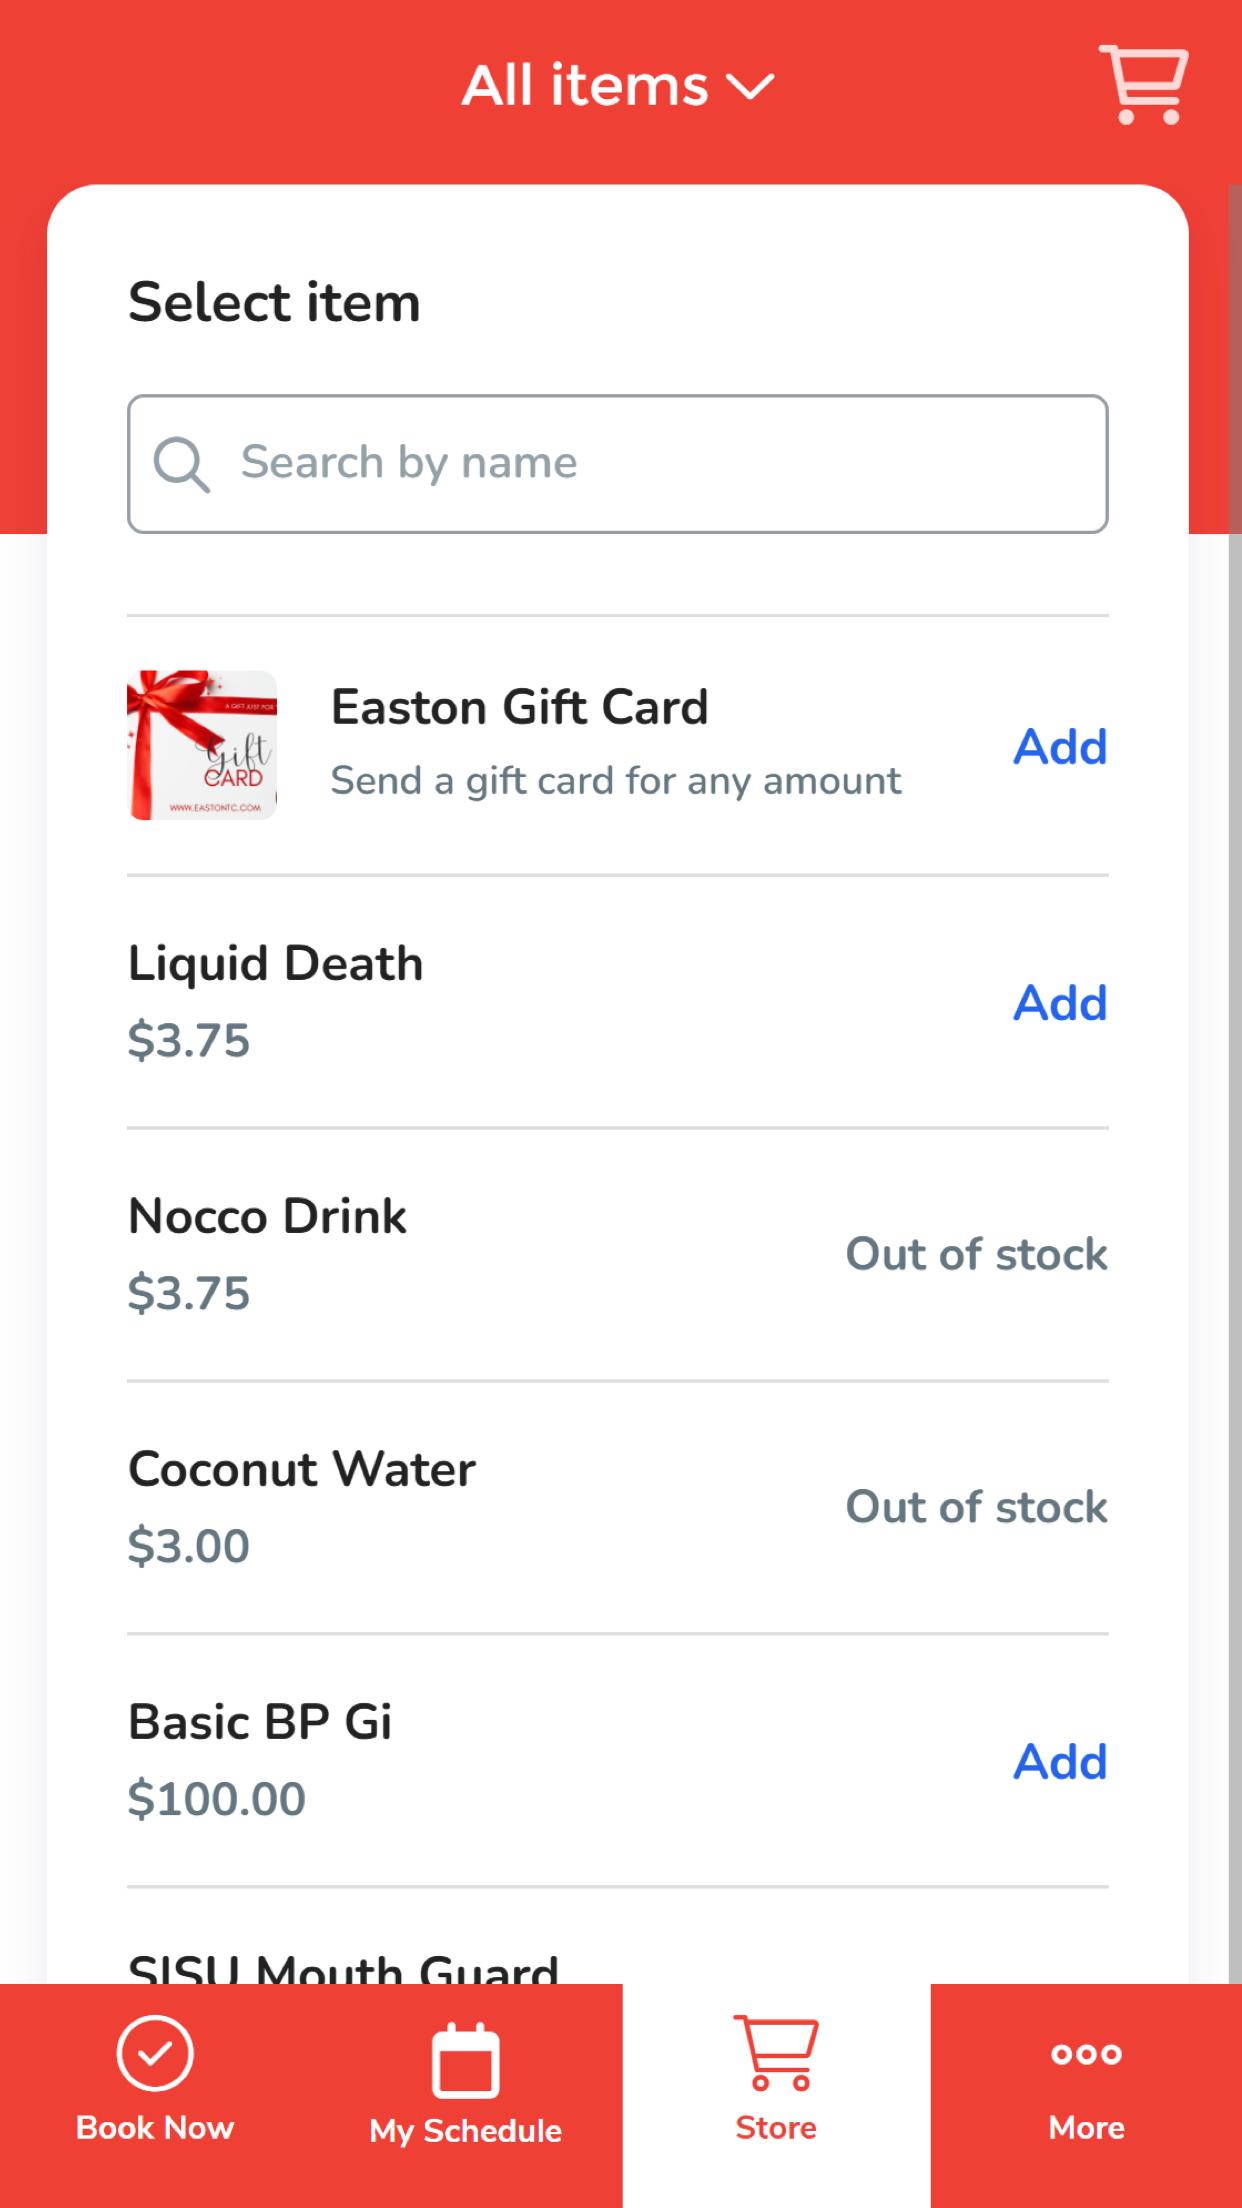Add Easton Gift Card to cart
The width and height of the screenshot is (1242, 2208).
click(1060, 746)
